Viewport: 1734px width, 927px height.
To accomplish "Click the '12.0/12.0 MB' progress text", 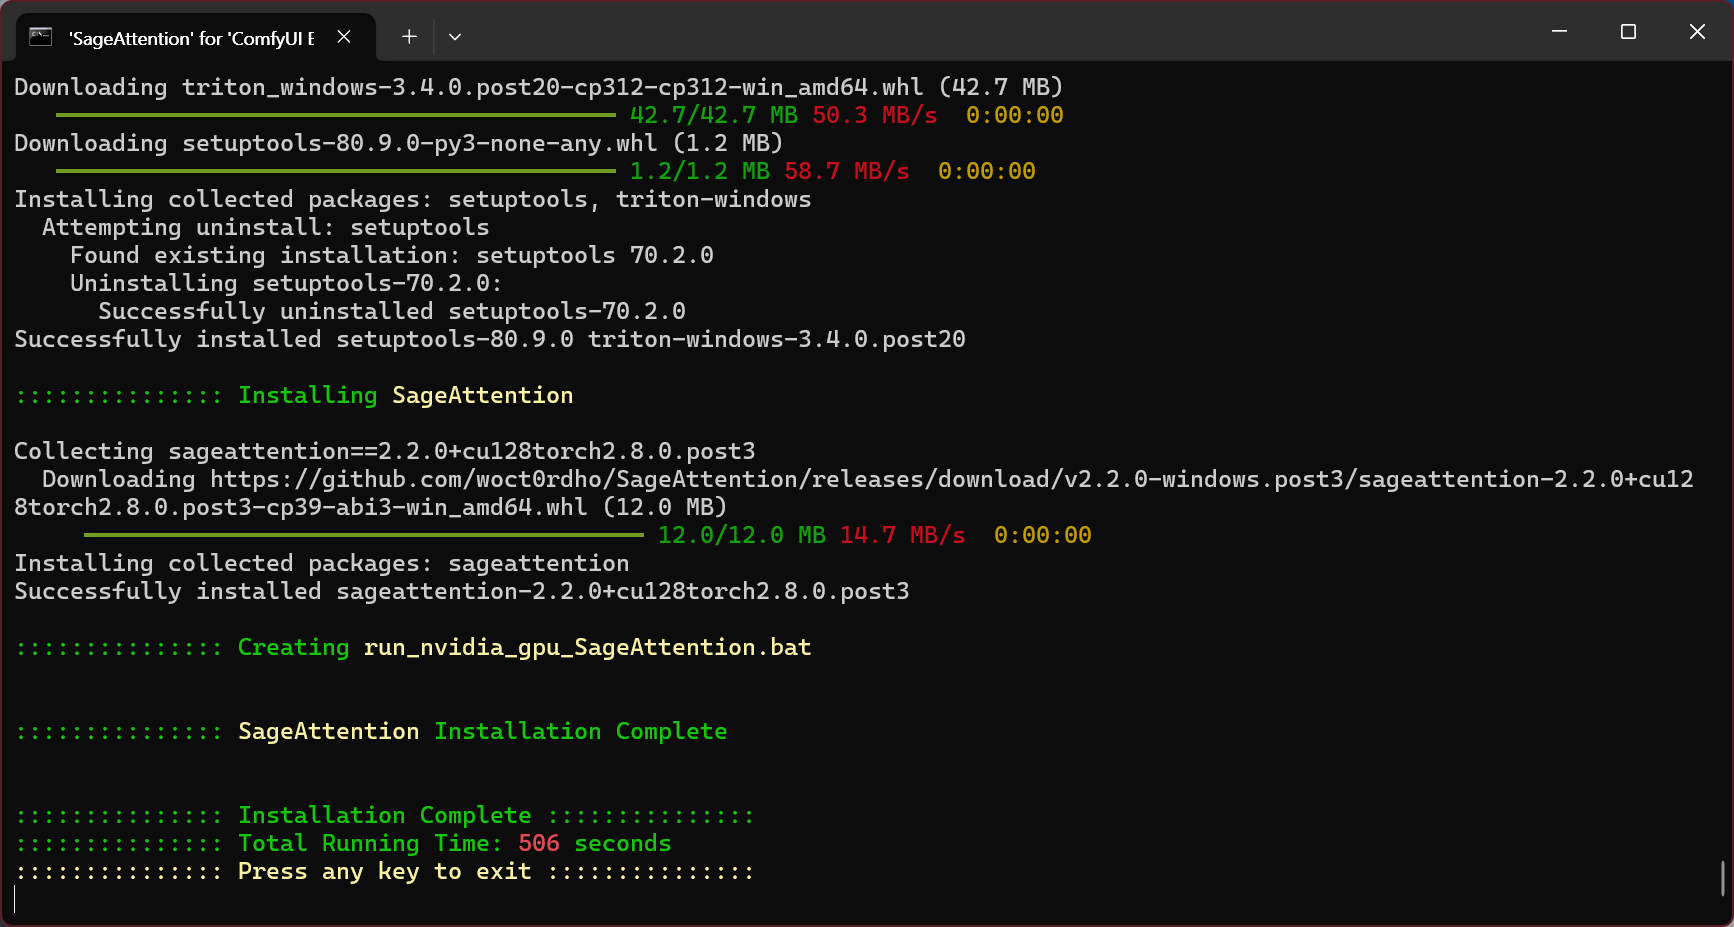I will pos(741,535).
